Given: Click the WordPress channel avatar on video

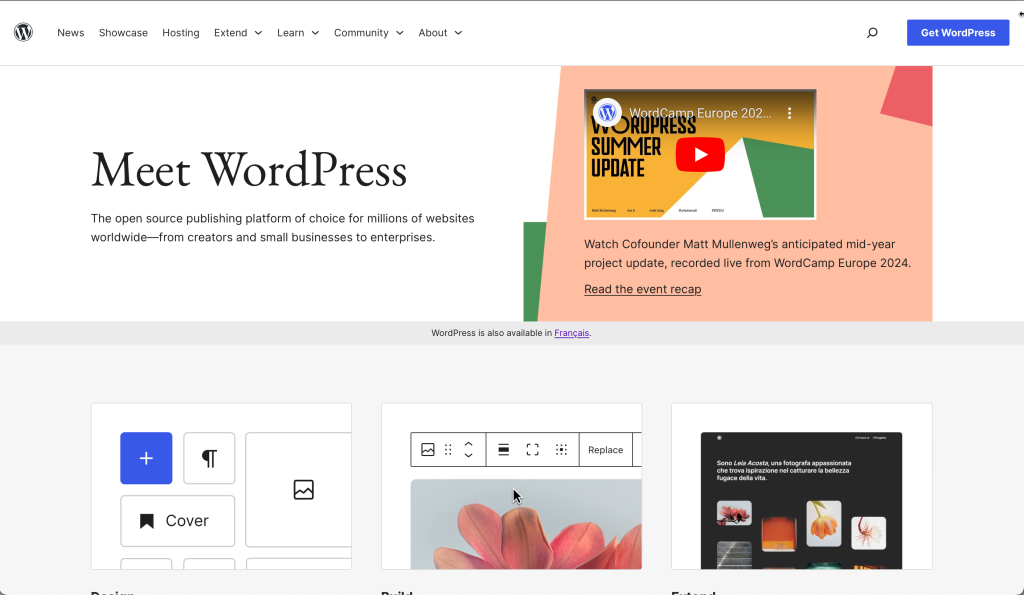Looking at the screenshot, I should (x=607, y=113).
